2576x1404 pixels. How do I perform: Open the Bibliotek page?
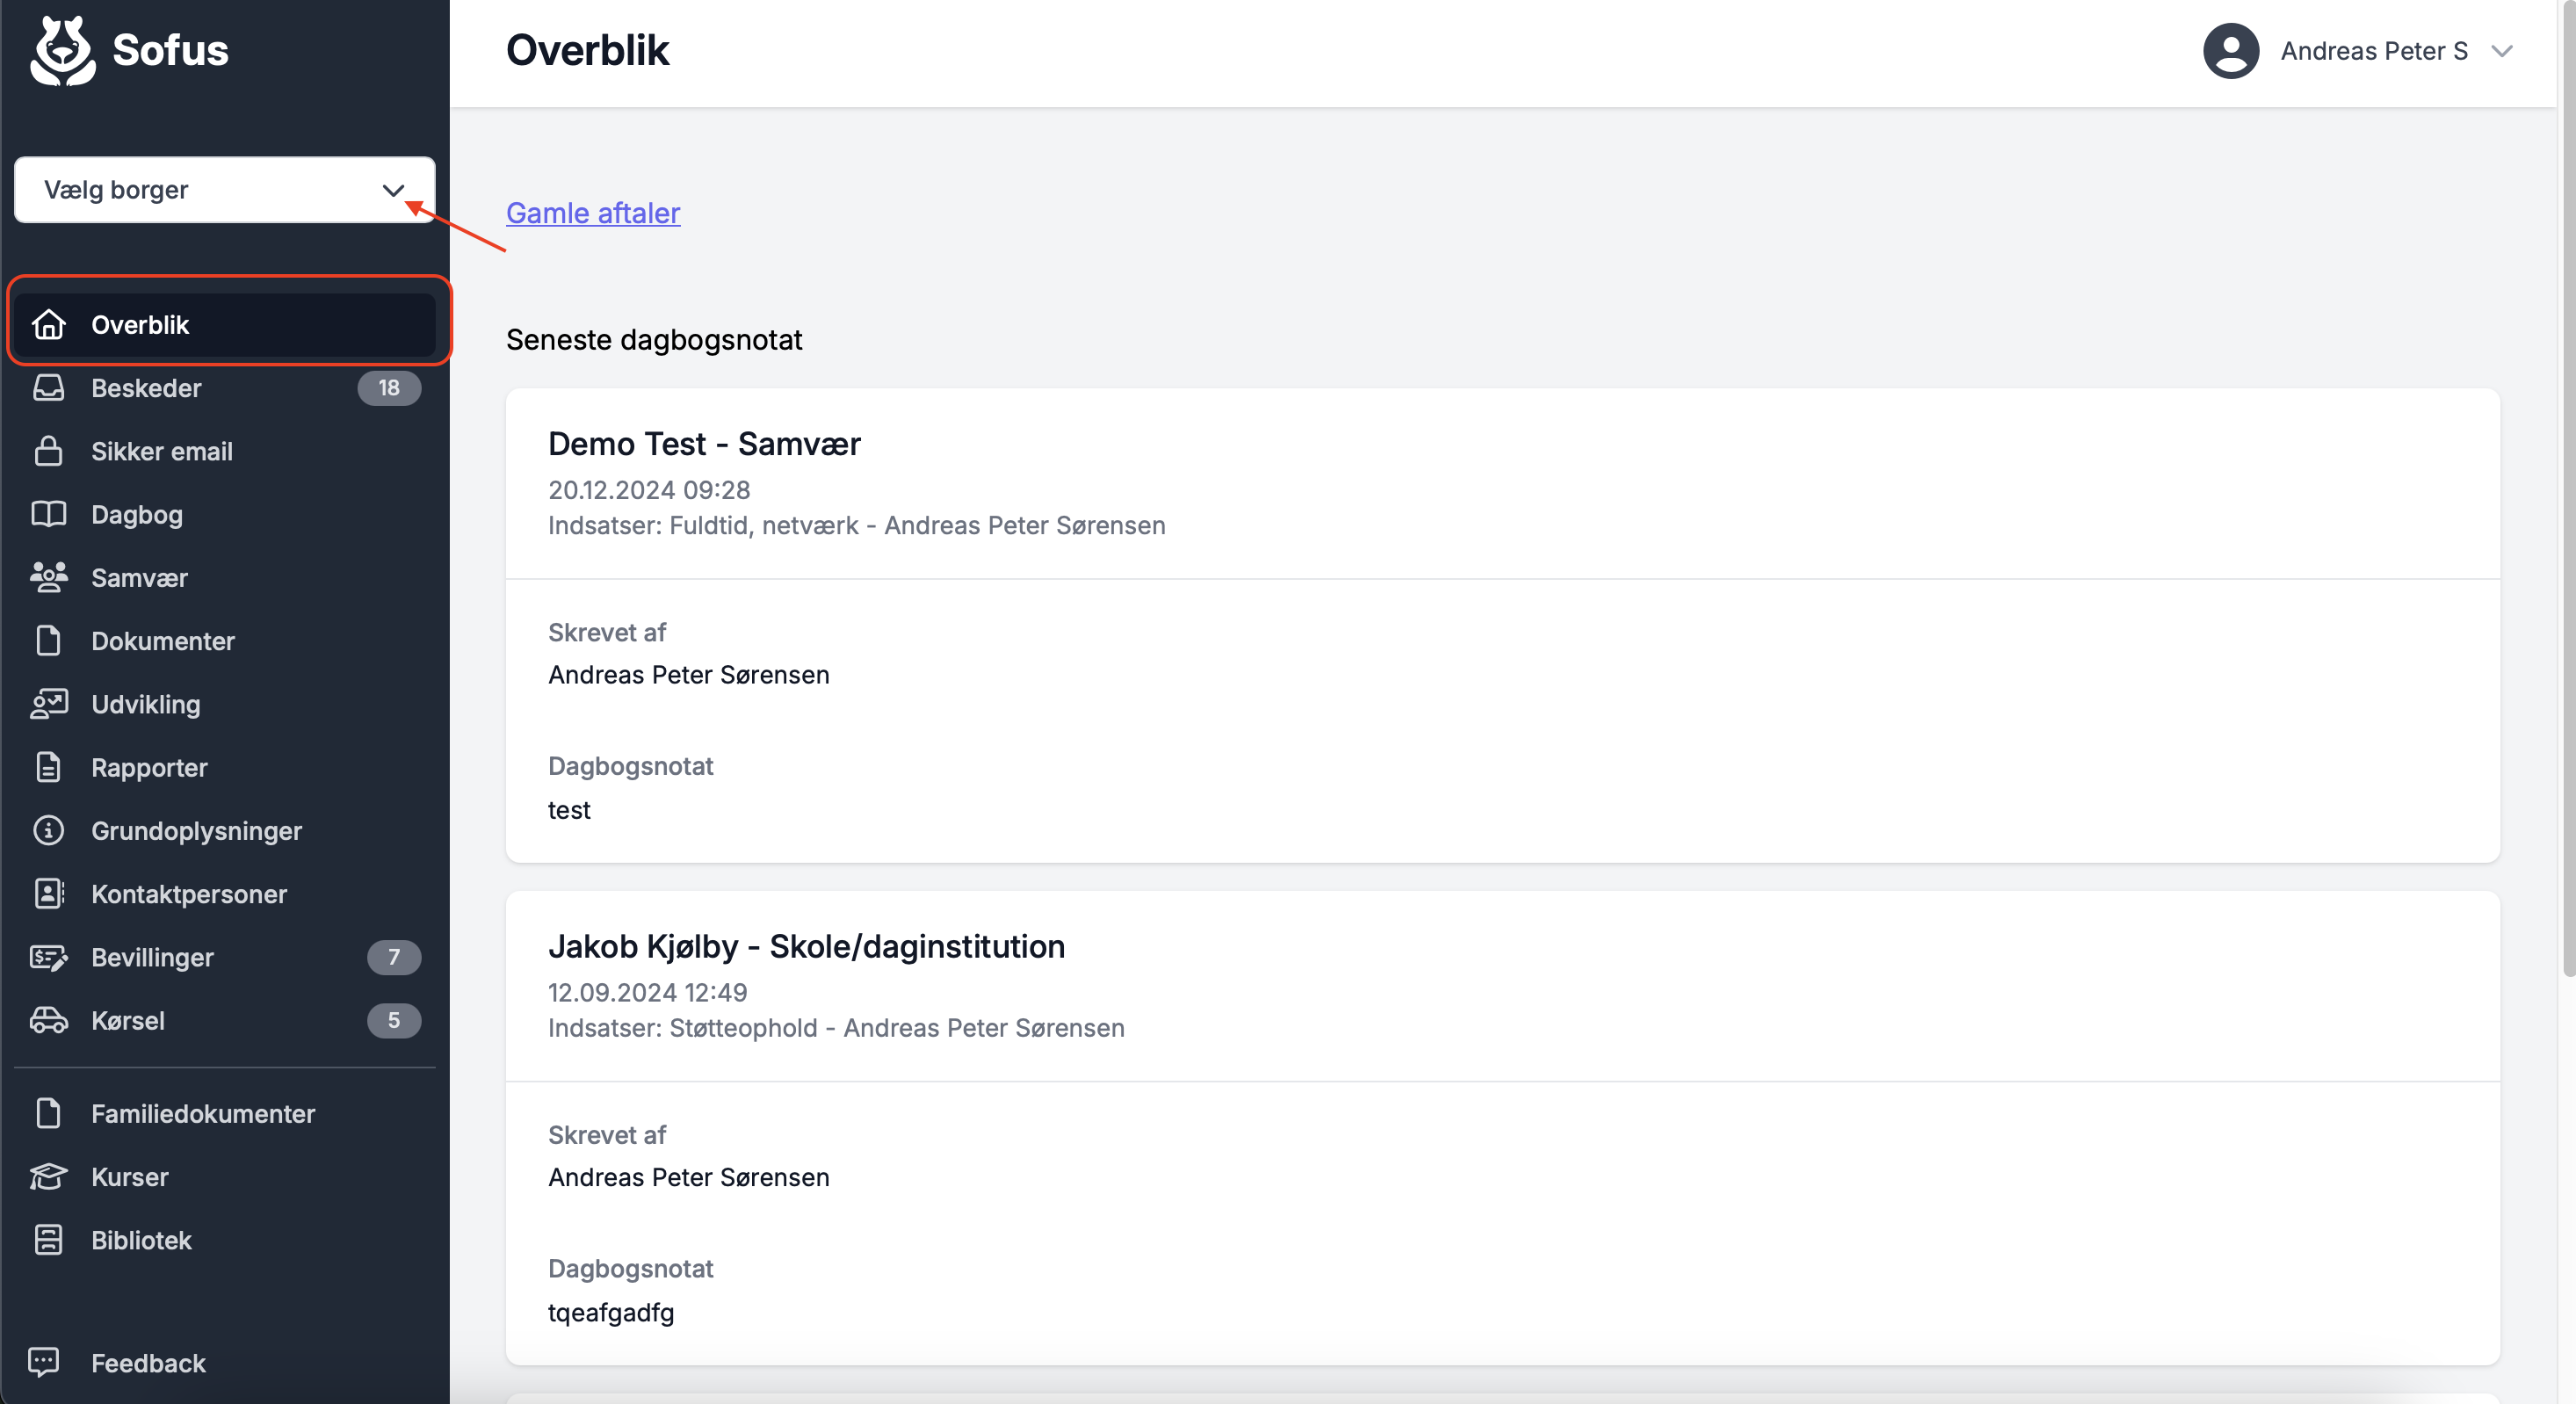[x=141, y=1240]
